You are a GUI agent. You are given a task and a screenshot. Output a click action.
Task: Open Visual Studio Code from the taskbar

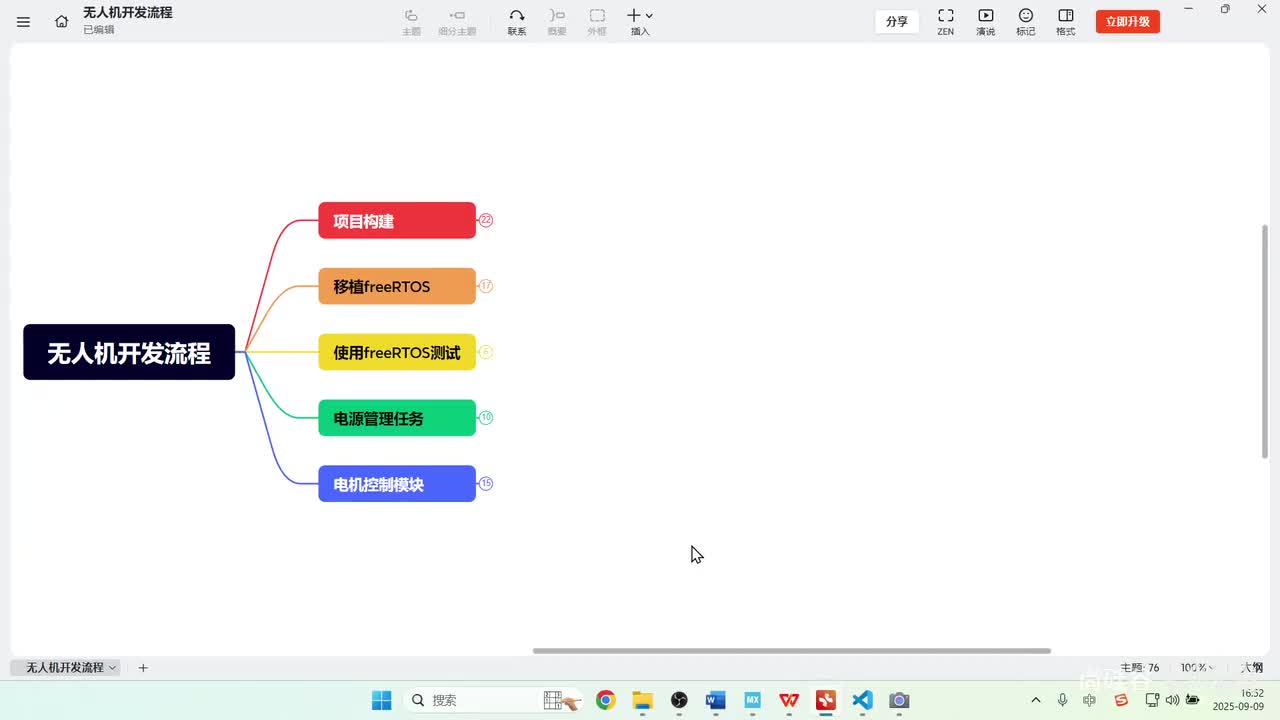coord(863,700)
